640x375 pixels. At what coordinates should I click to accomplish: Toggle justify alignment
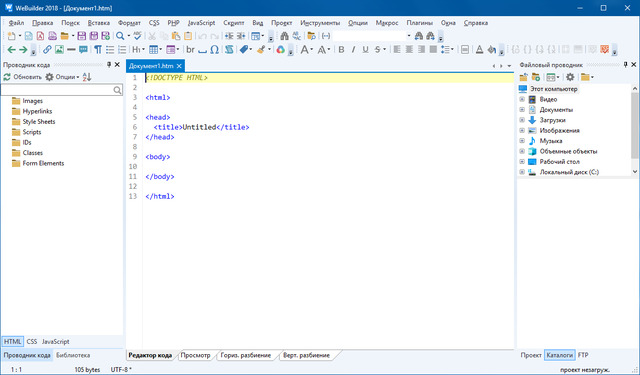pyautogui.click(x=433, y=50)
